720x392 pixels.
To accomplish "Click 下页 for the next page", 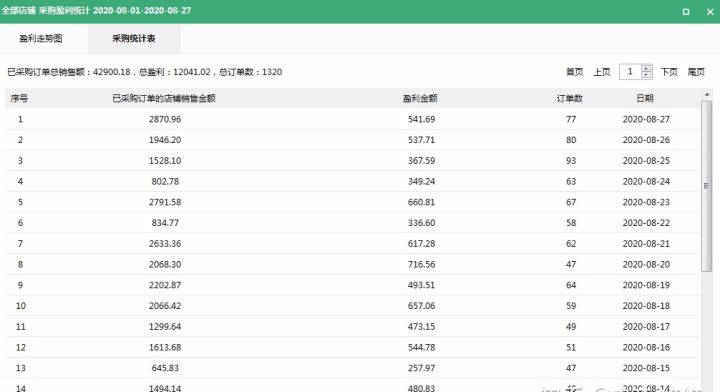I will pos(669,72).
